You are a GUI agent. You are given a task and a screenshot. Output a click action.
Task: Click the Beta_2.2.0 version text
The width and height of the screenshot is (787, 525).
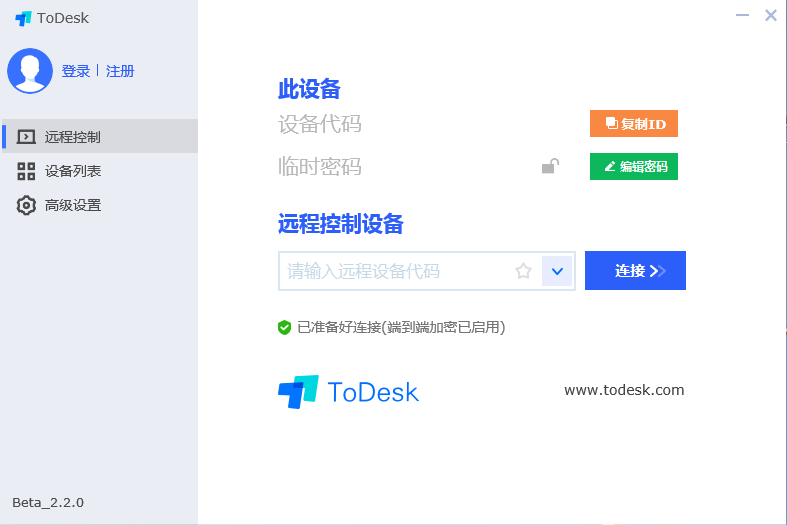point(48,502)
